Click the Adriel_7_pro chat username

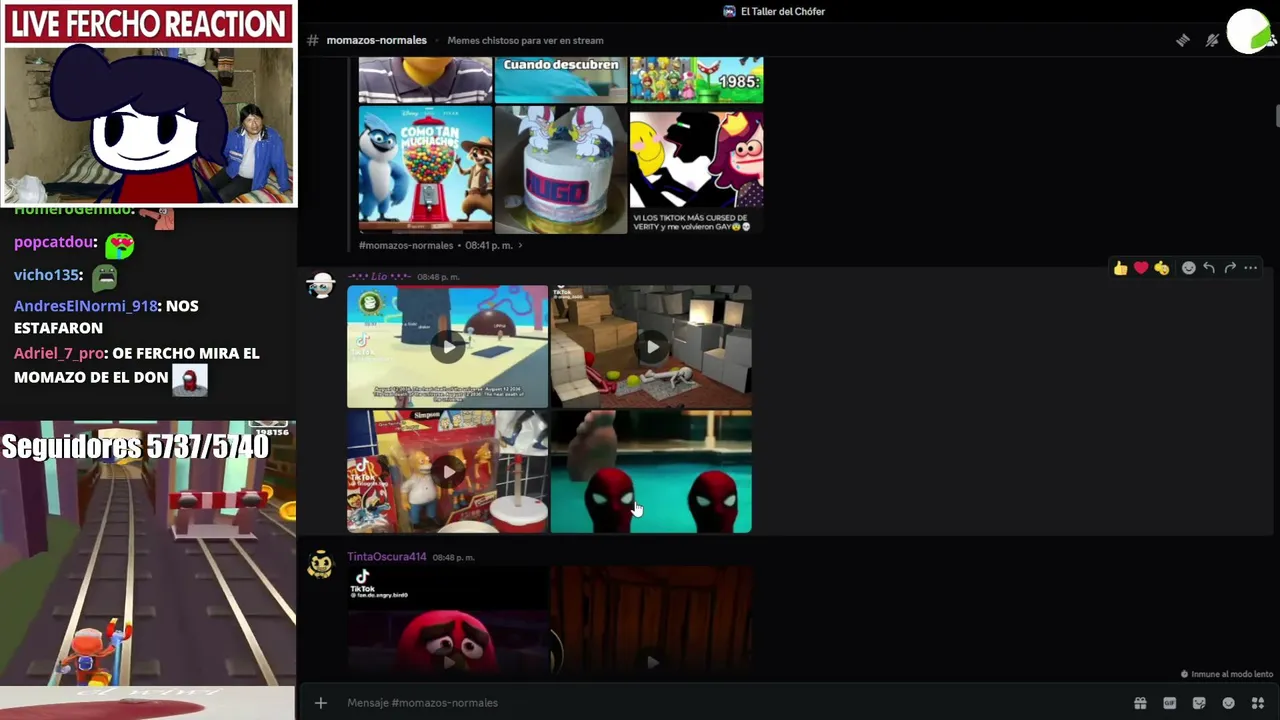tap(59, 354)
